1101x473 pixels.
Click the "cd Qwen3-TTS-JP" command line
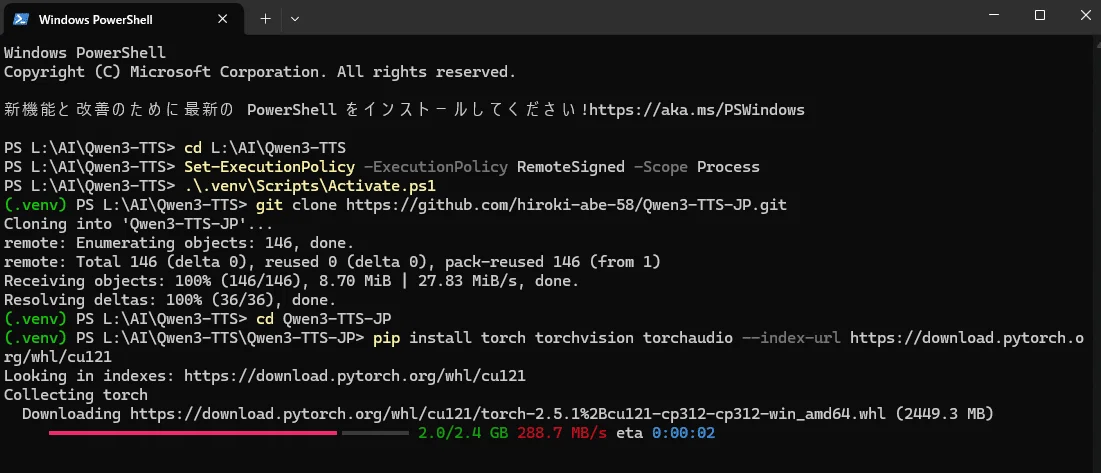[x=323, y=319]
